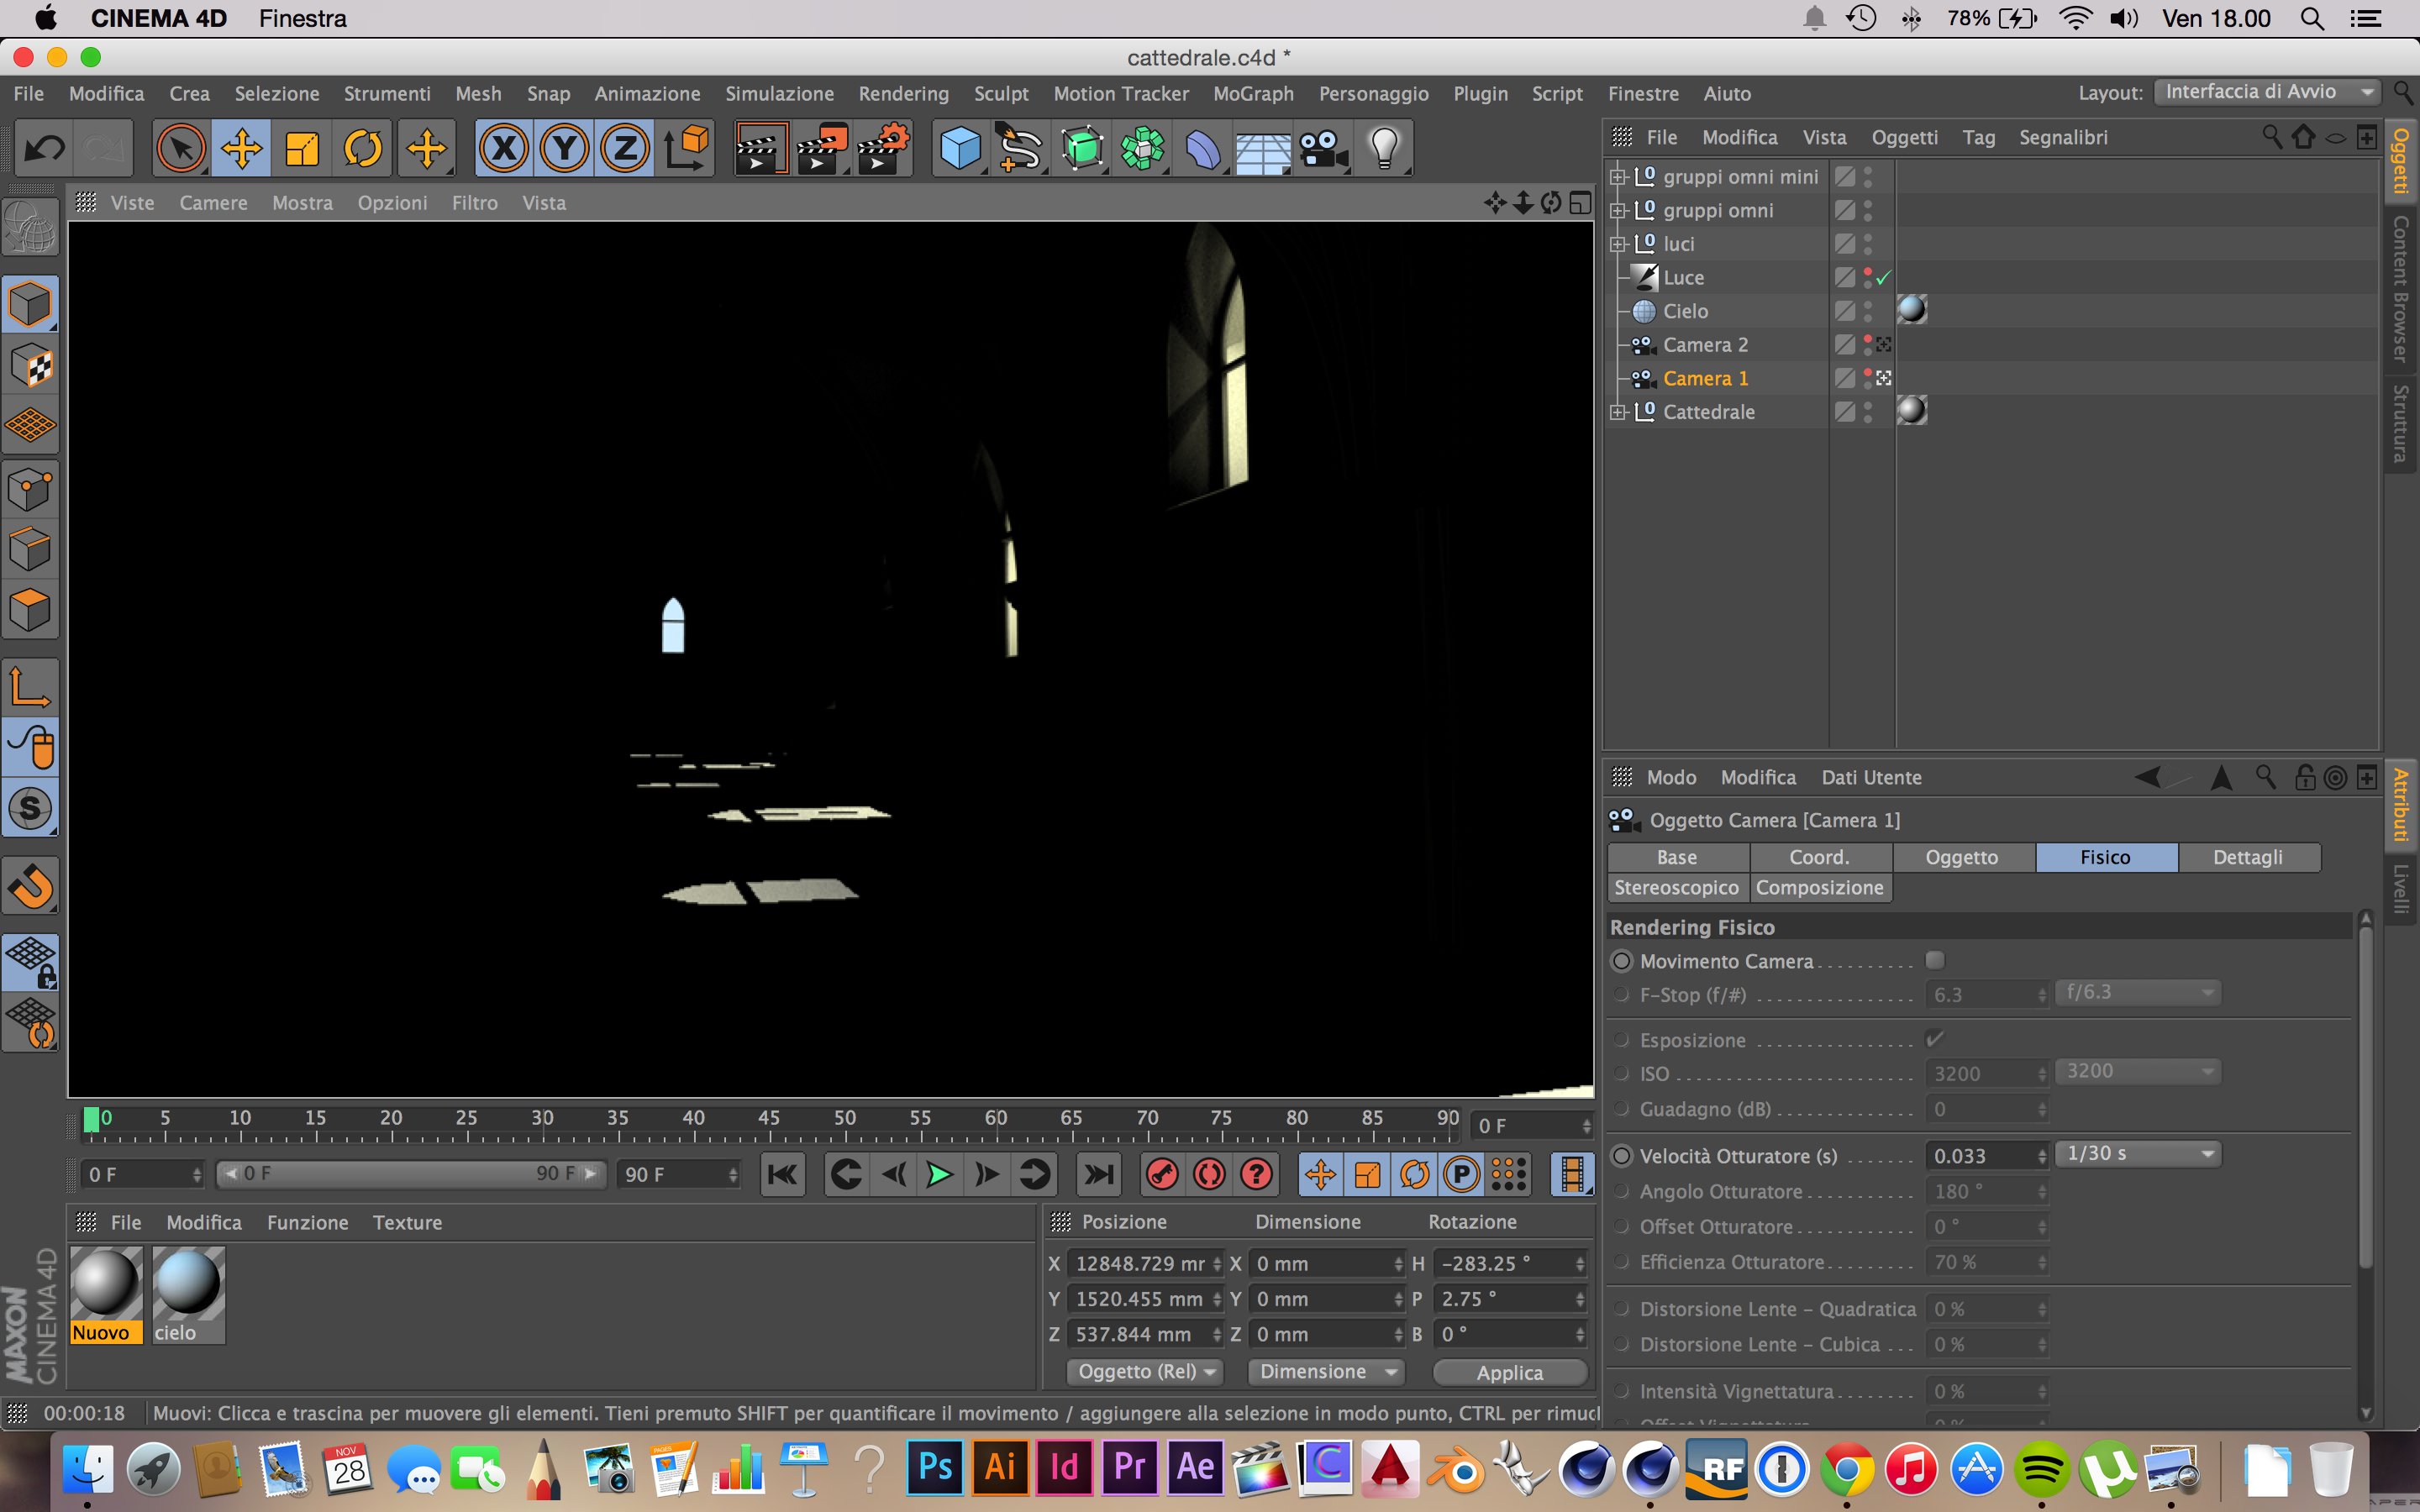Open the ISO 3200 preset dropdown
Viewport: 2420px width, 1512px height.
2137,1071
